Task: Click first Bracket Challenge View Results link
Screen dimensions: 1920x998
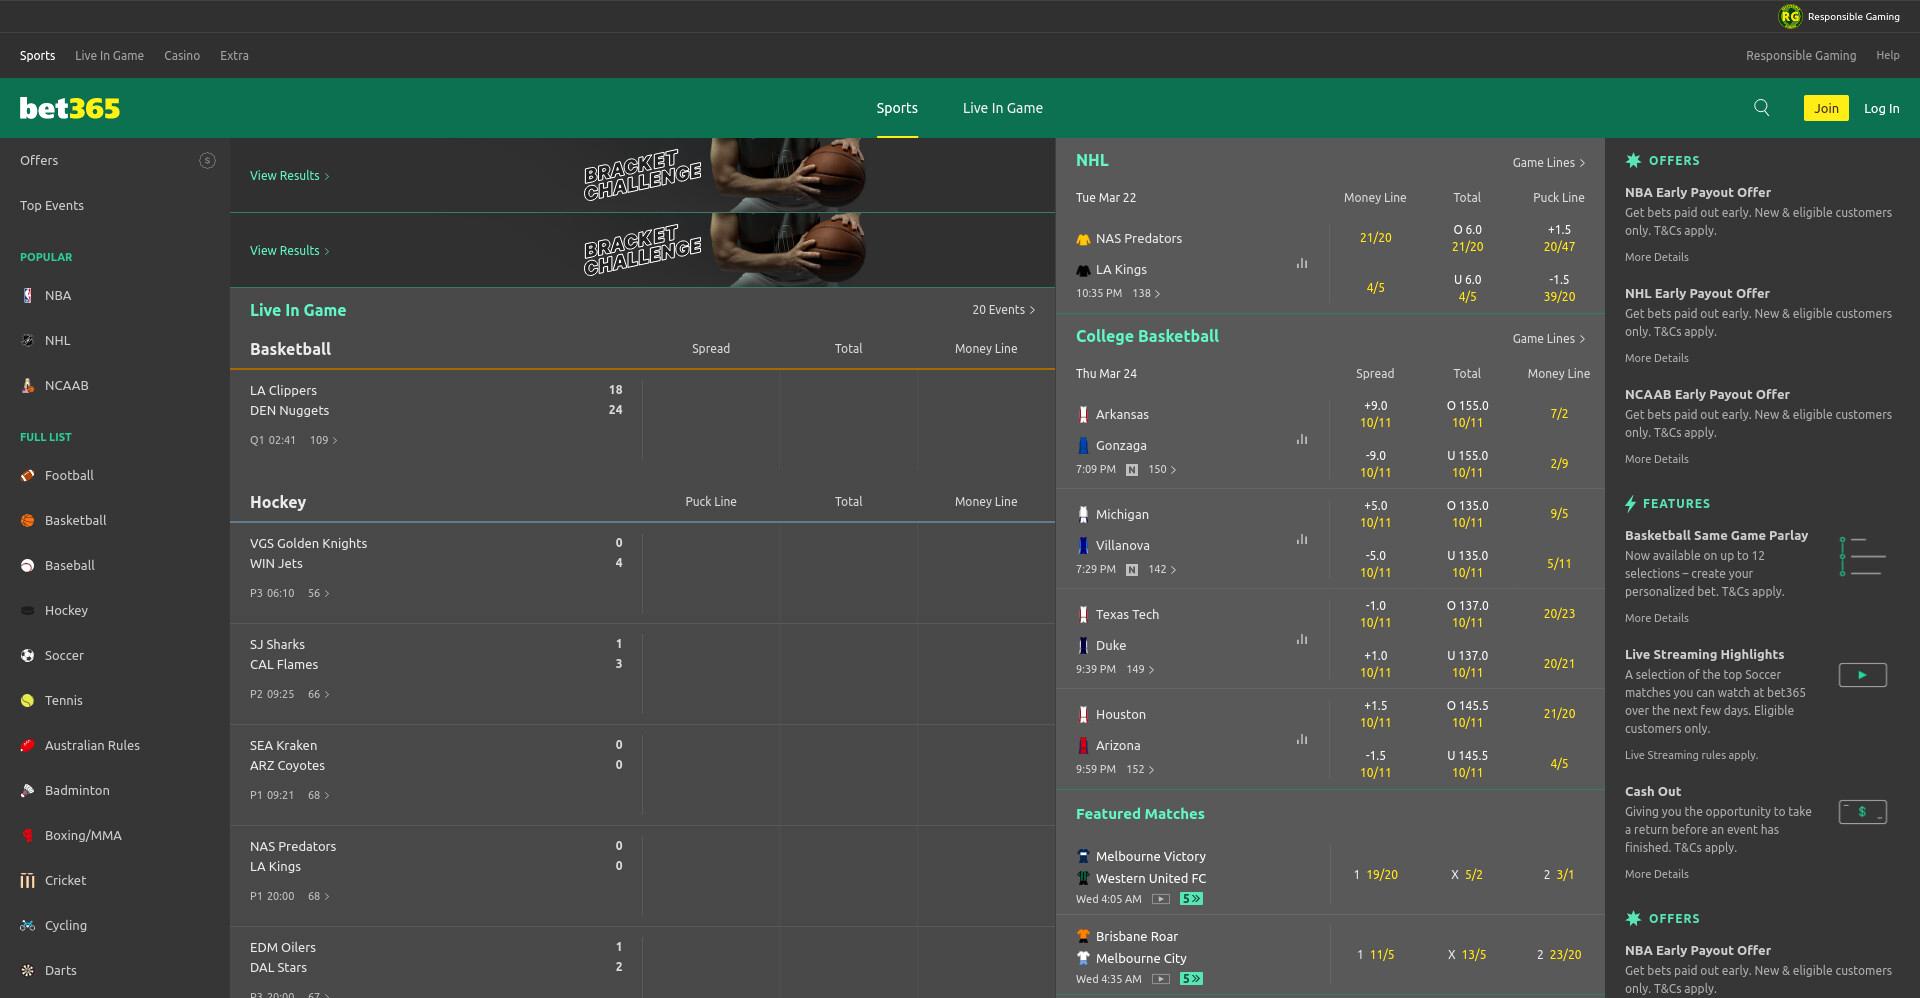Action: (290, 176)
